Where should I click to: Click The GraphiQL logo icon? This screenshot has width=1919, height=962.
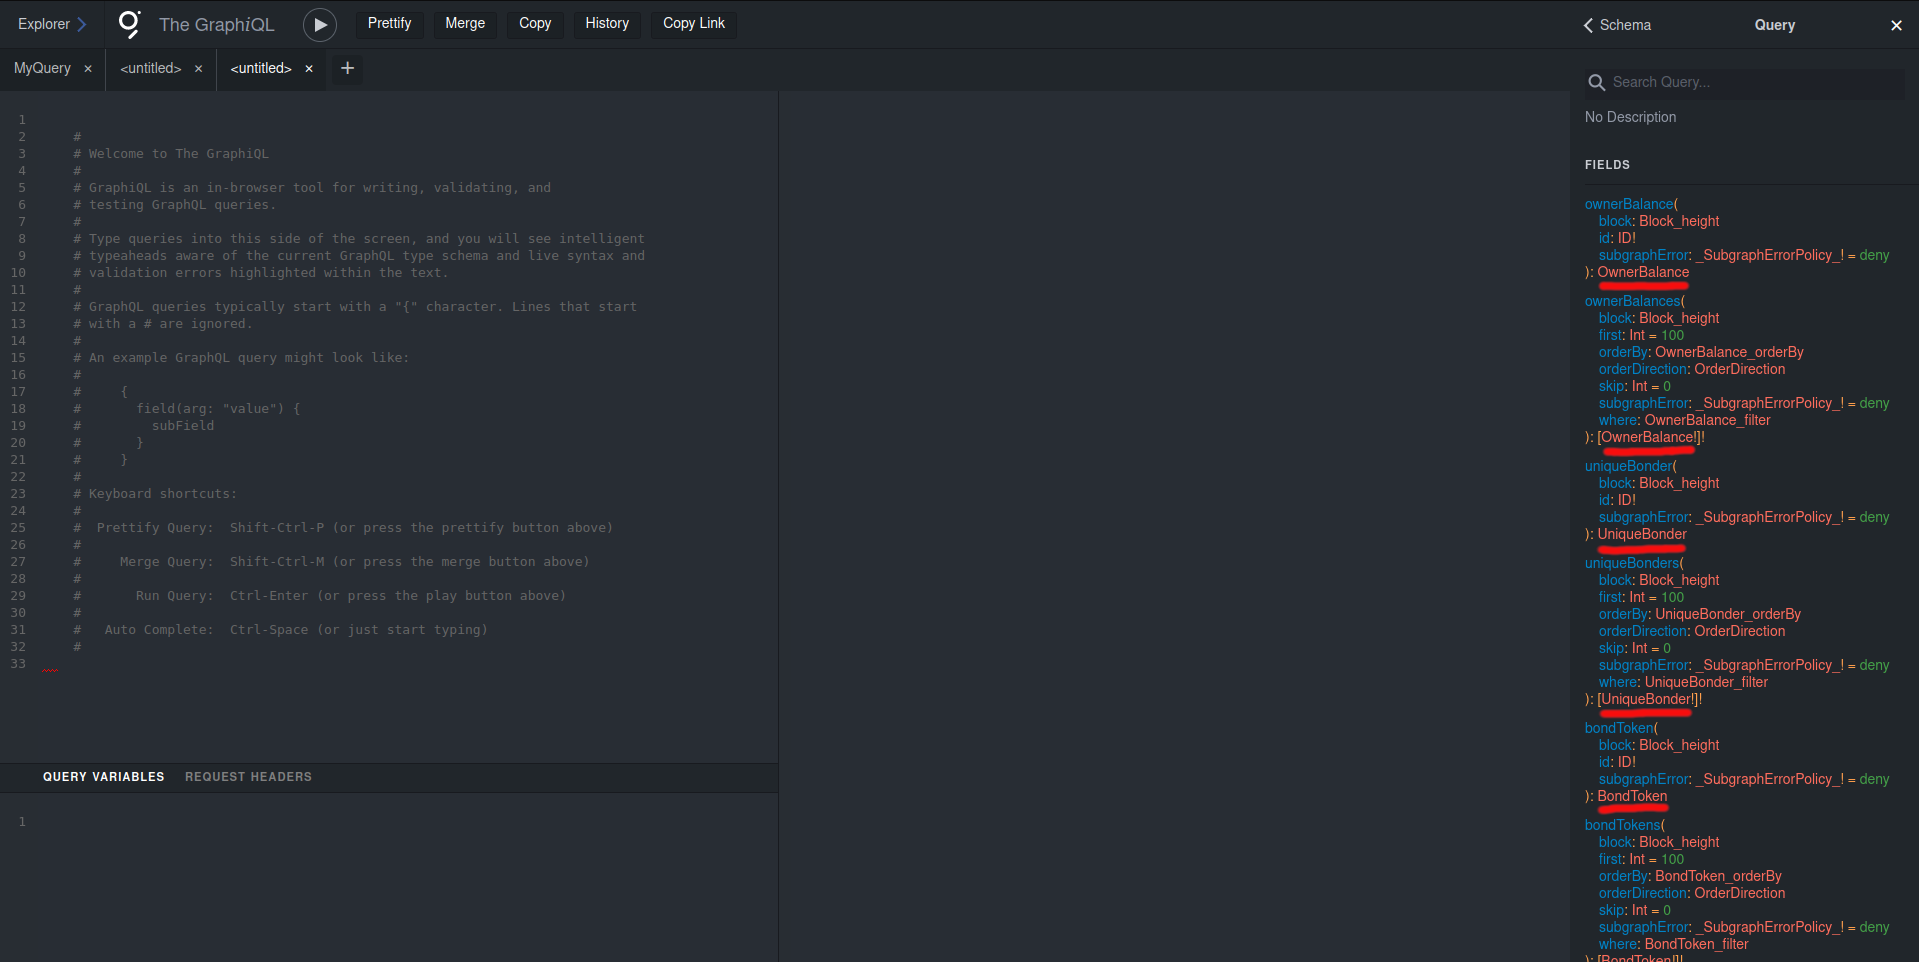(130, 24)
